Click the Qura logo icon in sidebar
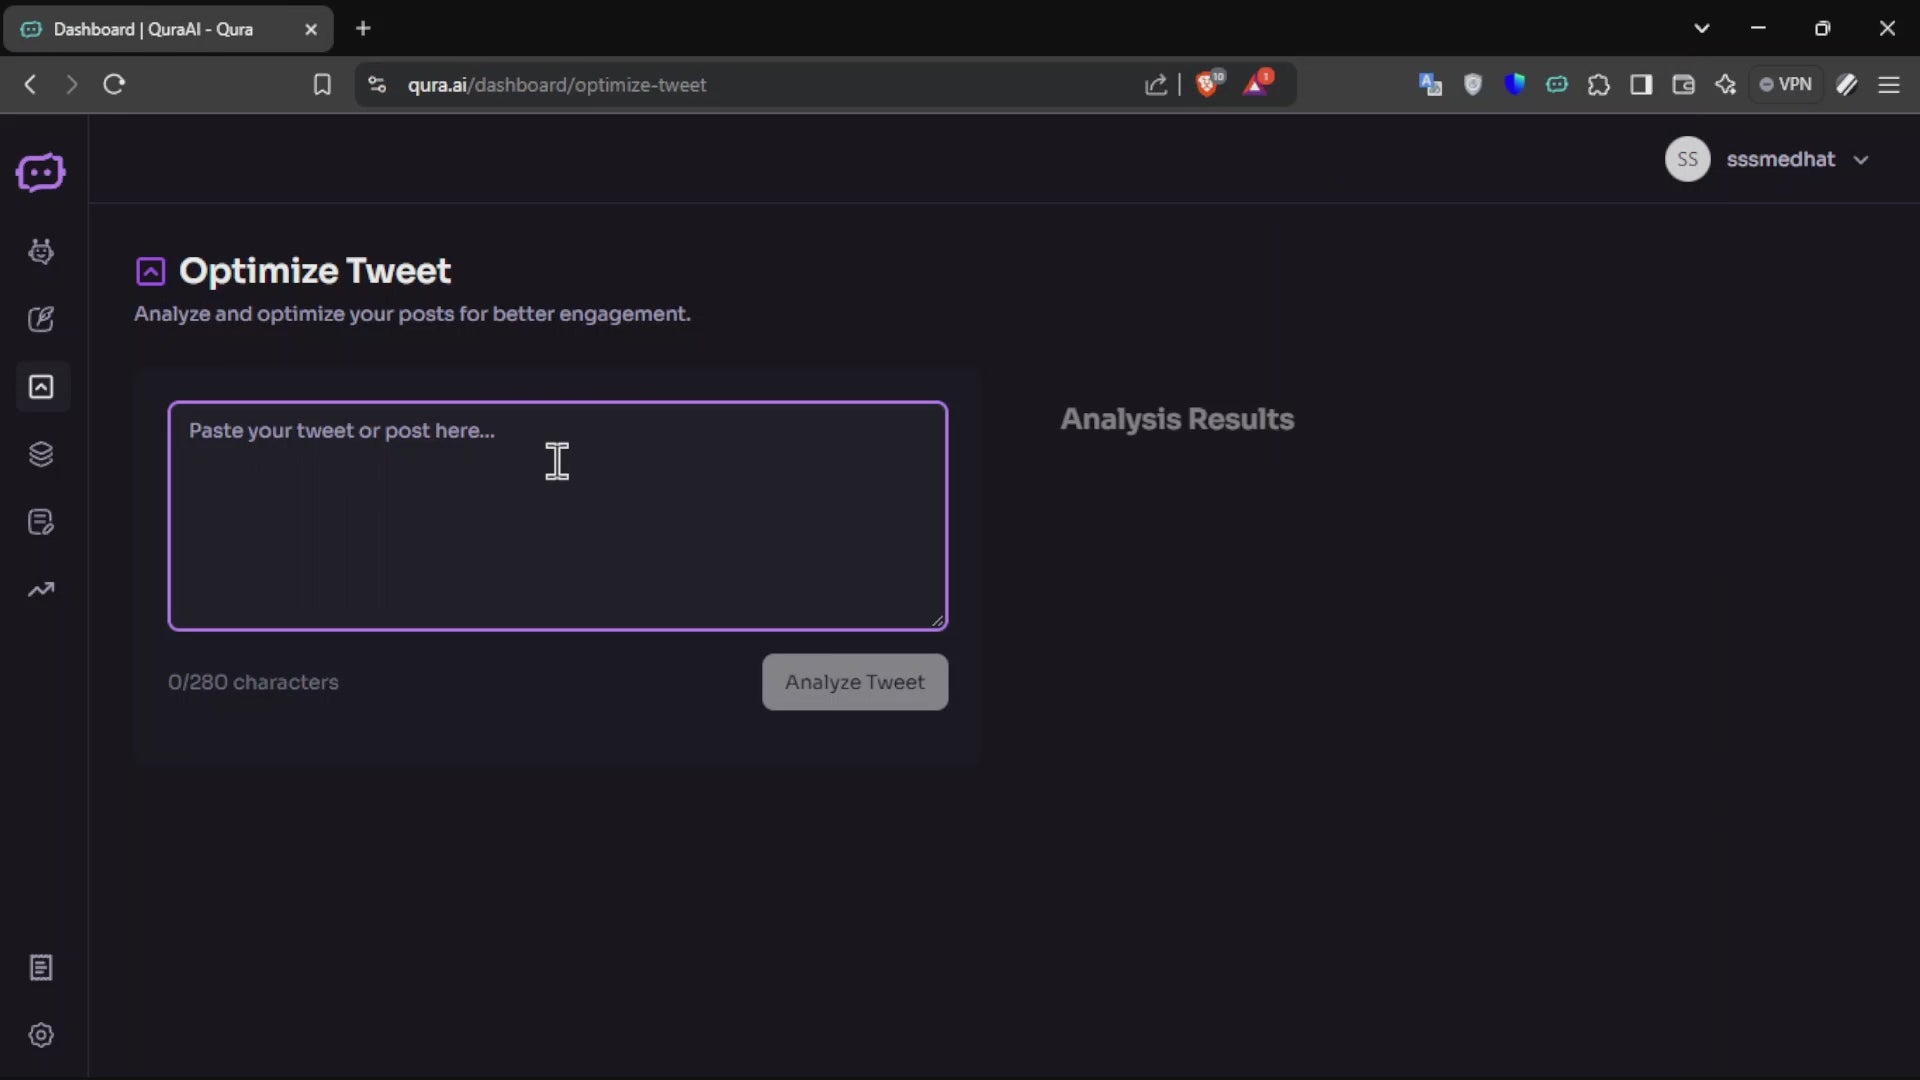Viewport: 1920px width, 1080px height. (41, 173)
